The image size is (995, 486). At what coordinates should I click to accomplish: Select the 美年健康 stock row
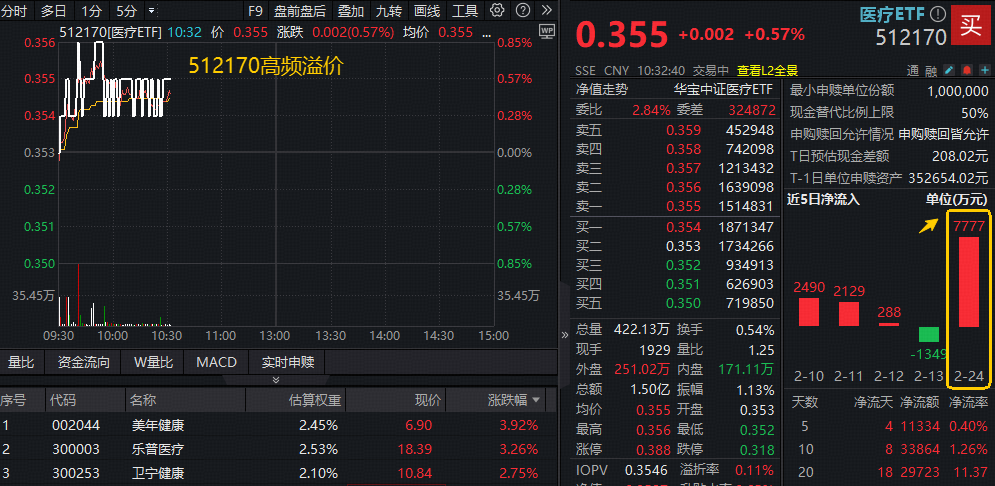pyautogui.click(x=158, y=425)
